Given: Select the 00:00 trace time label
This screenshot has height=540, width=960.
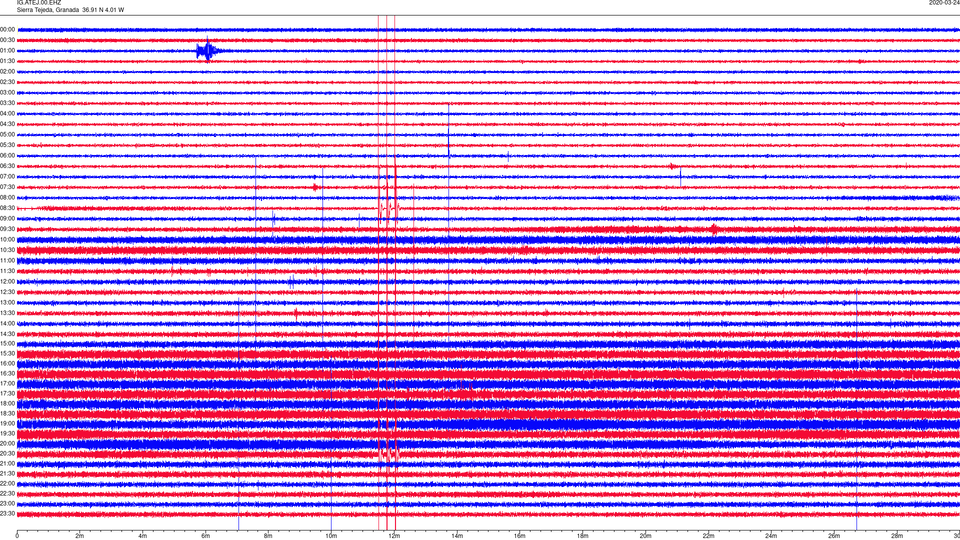Looking at the screenshot, I should tap(8, 29).
